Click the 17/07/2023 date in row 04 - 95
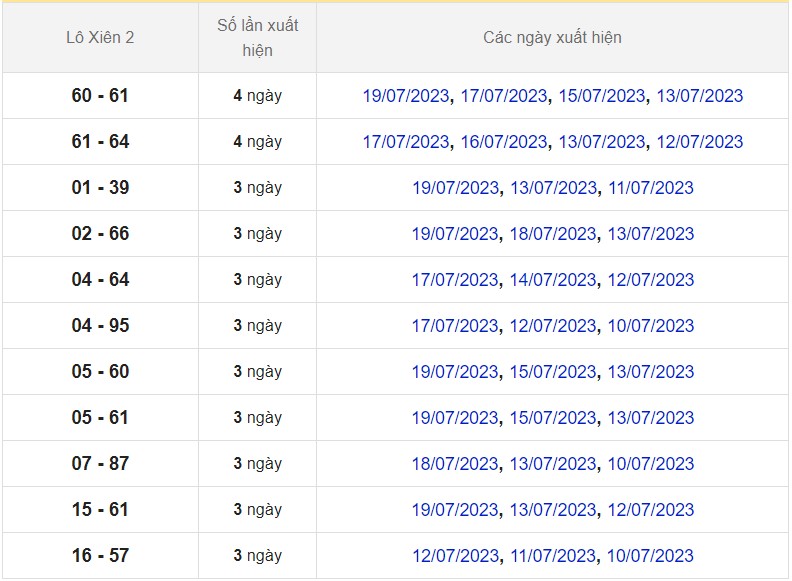The height and width of the screenshot is (581, 792). [x=455, y=326]
